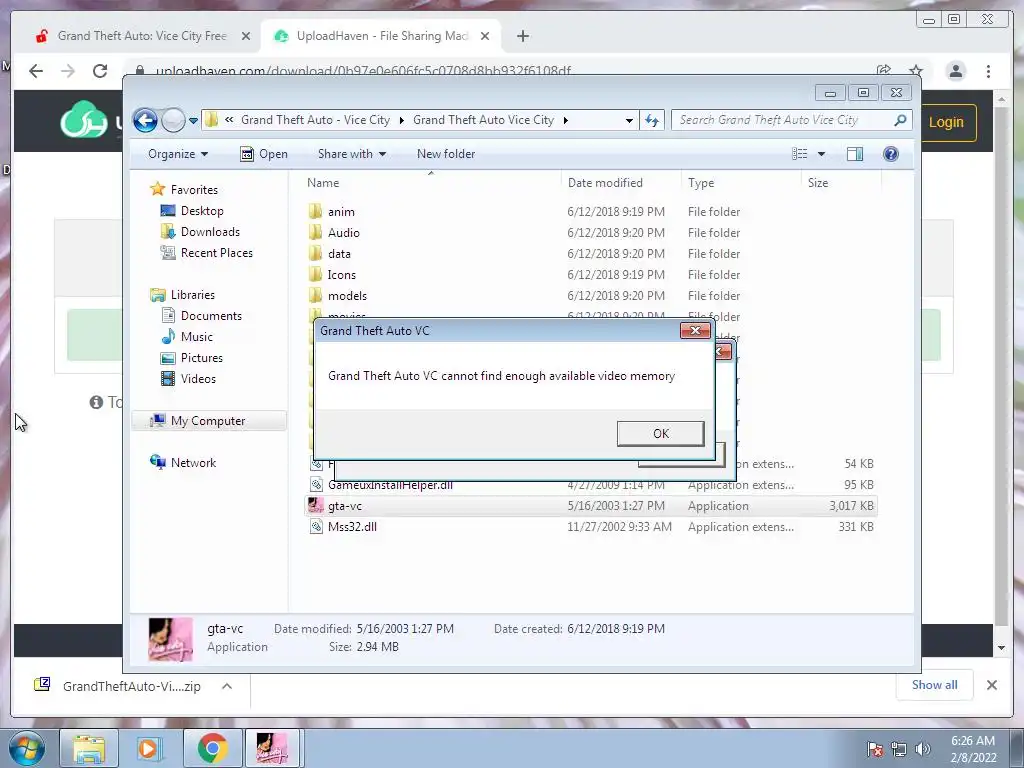
Task: Click Show all downloads
Action: coord(934,684)
